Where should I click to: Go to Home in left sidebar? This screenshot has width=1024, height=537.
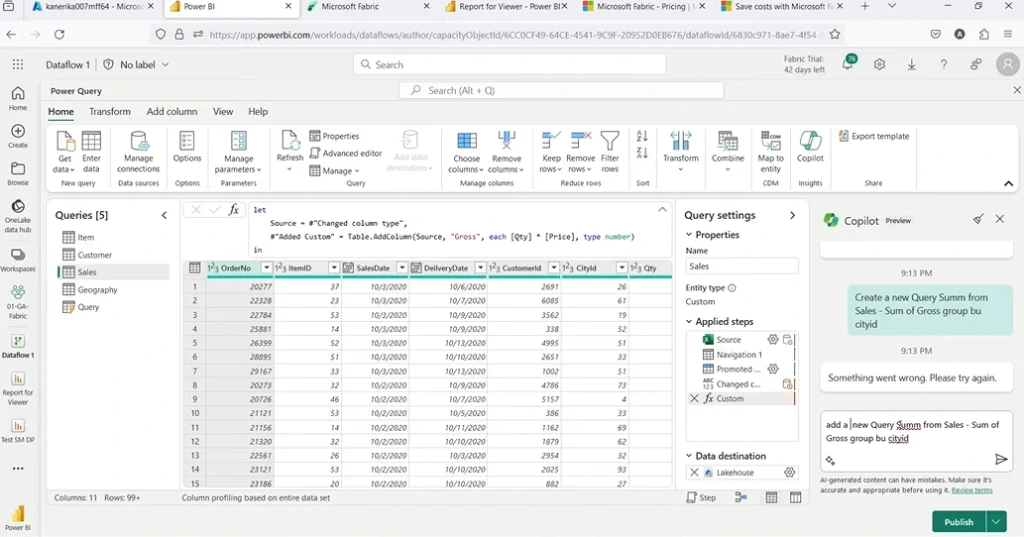(x=18, y=99)
